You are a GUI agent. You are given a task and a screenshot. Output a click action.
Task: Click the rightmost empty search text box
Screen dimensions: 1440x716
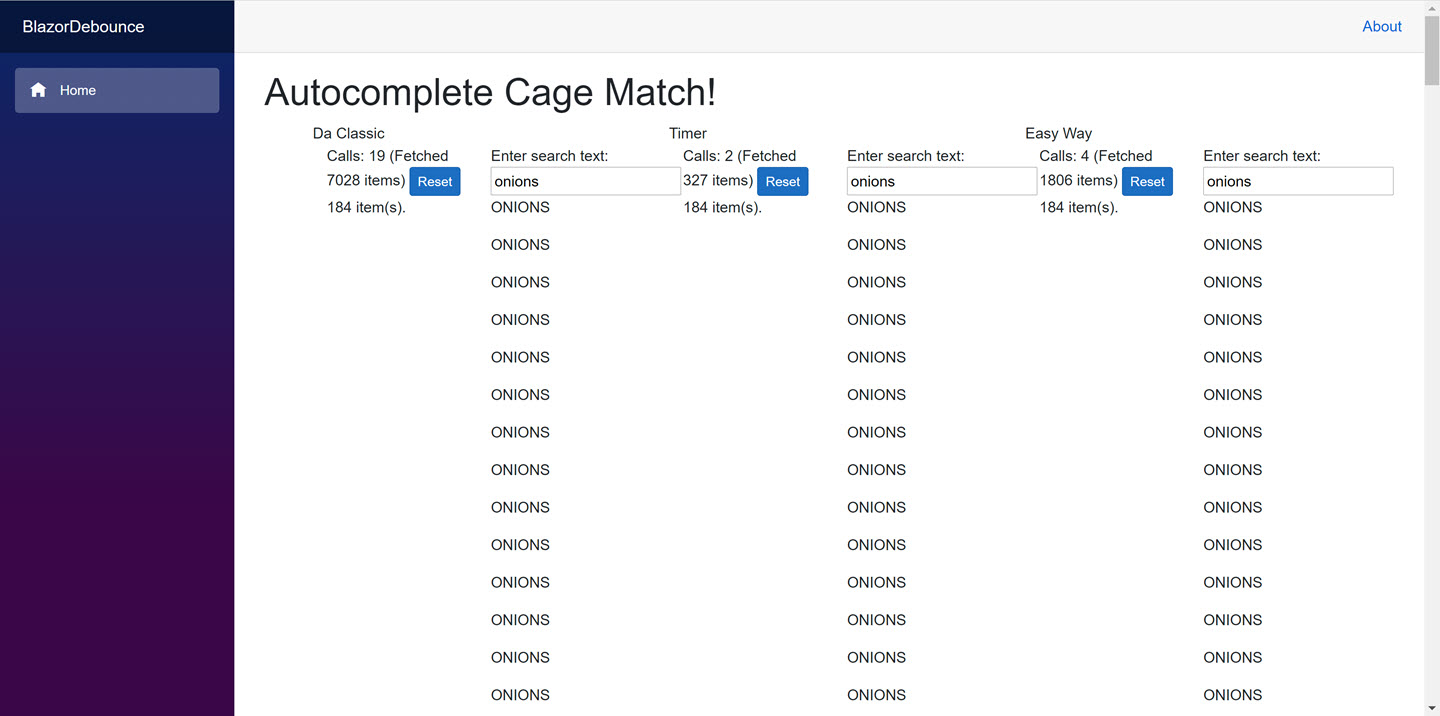click(x=1297, y=181)
